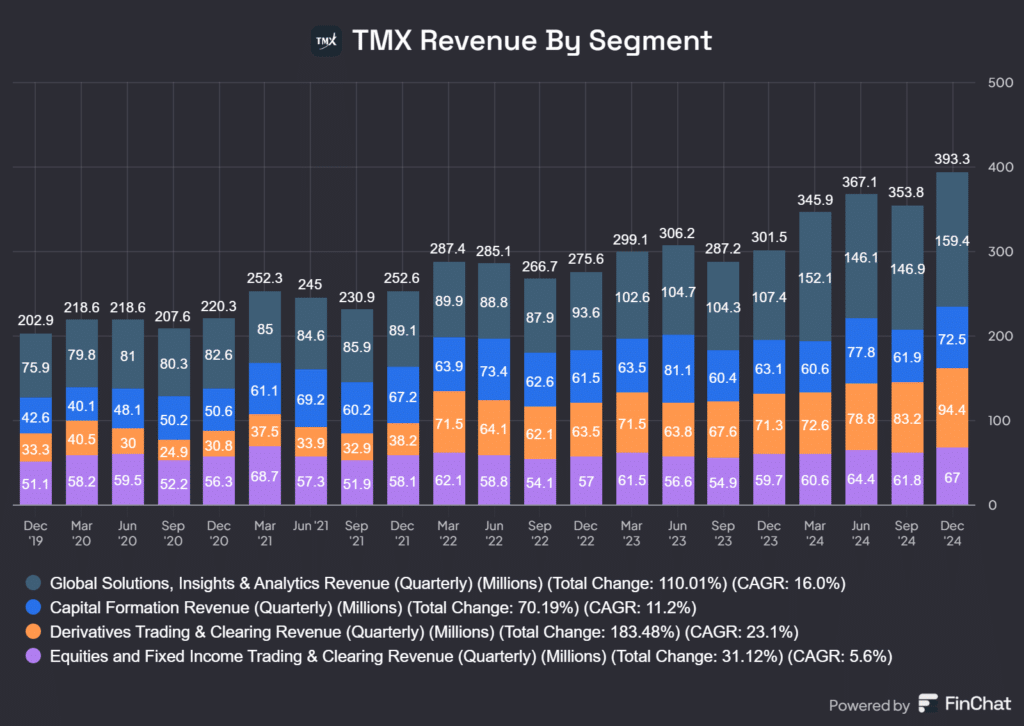Toggle the Equities and Fixed Income legend label
The image size is (1024, 726).
[x=470, y=655]
